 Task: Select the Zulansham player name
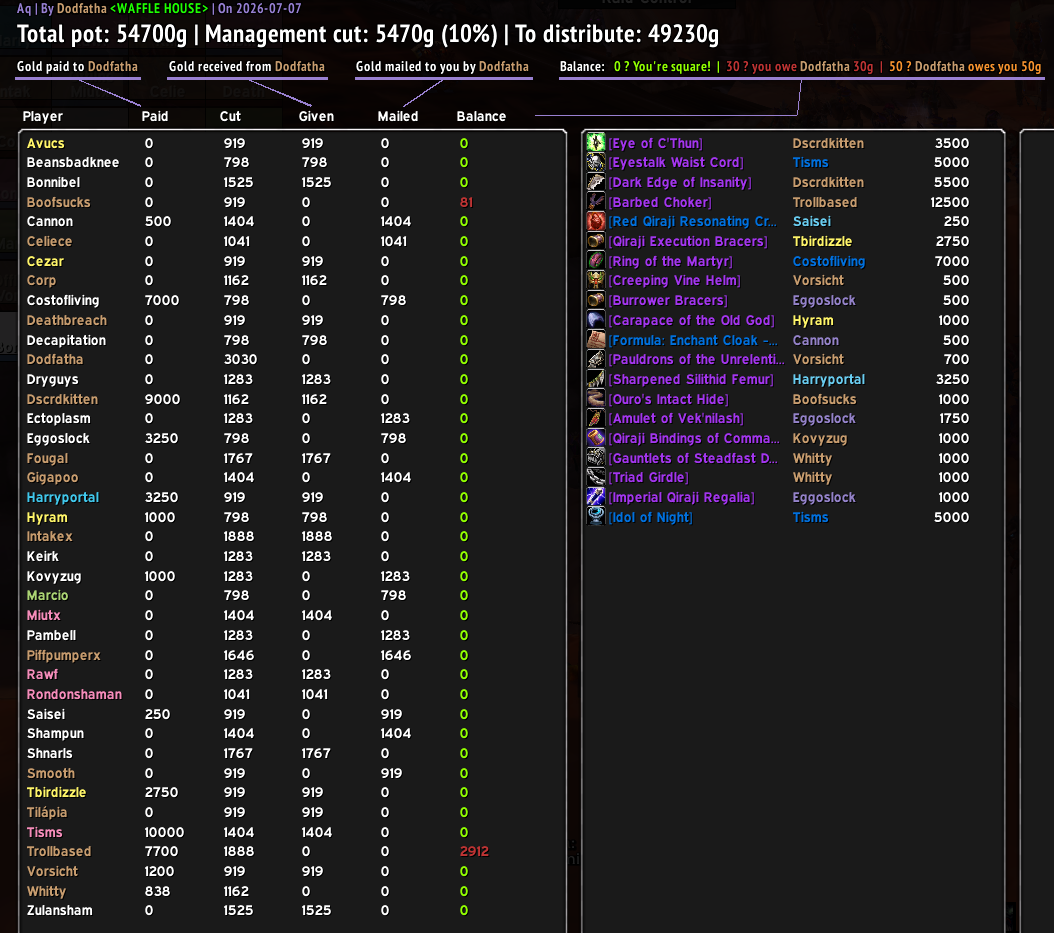coord(59,910)
